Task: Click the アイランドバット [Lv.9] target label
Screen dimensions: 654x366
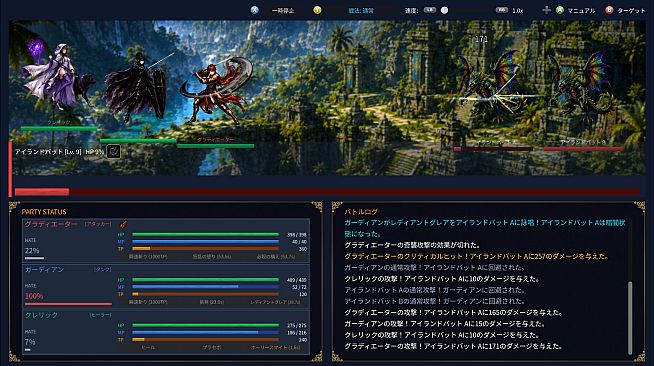Action: [48, 152]
